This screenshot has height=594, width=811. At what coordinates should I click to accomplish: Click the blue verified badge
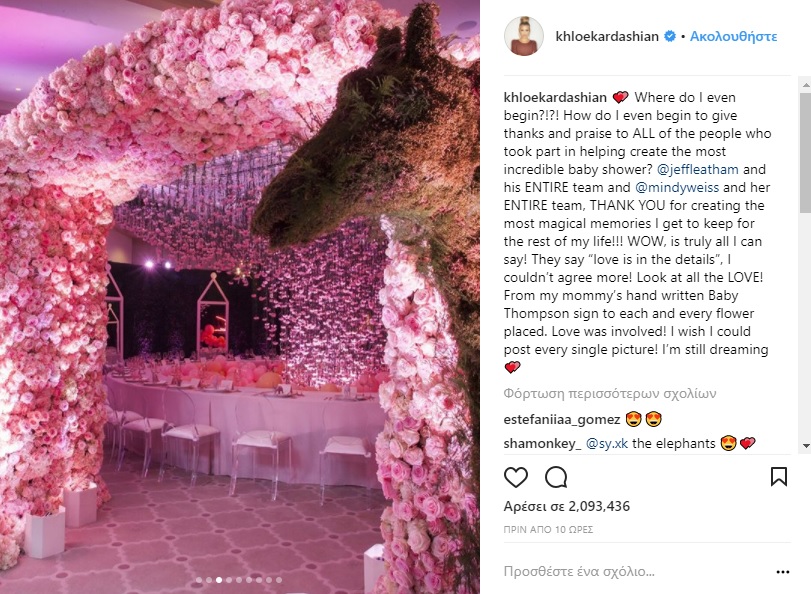(670, 36)
